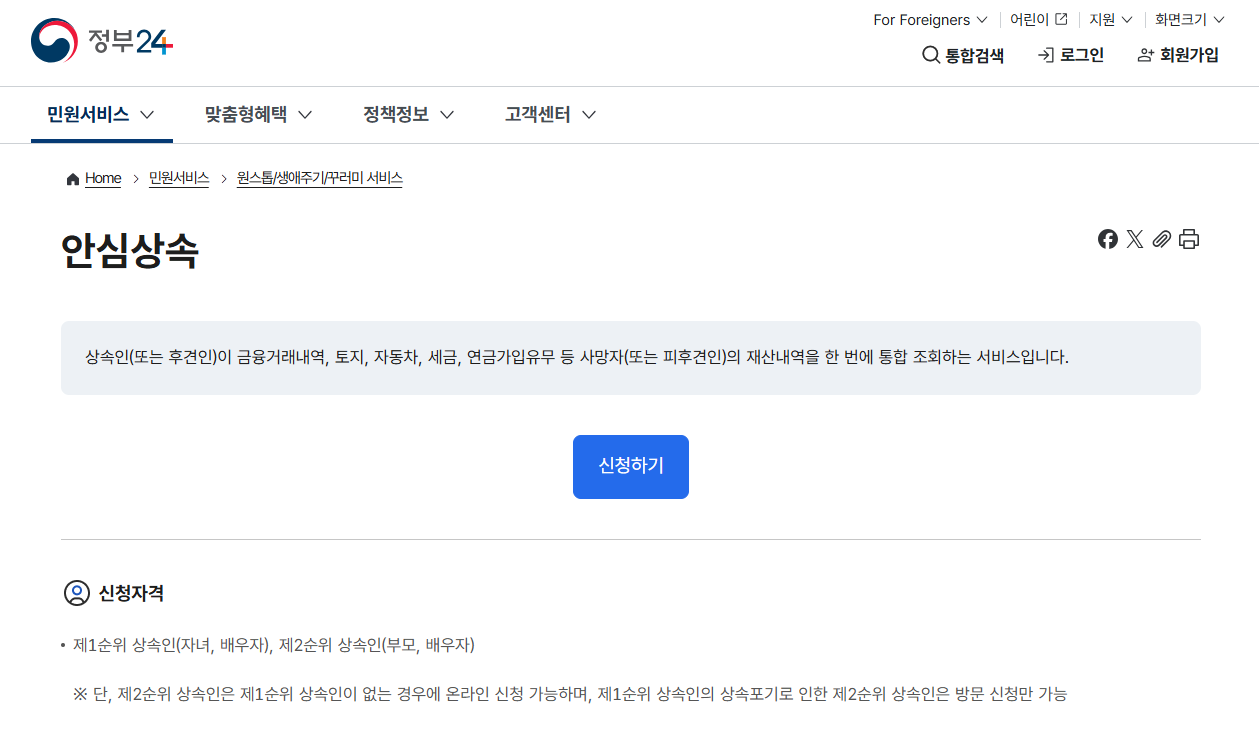The width and height of the screenshot is (1259, 739).
Task: Click the 신청자격 section heading
Action: [131, 593]
